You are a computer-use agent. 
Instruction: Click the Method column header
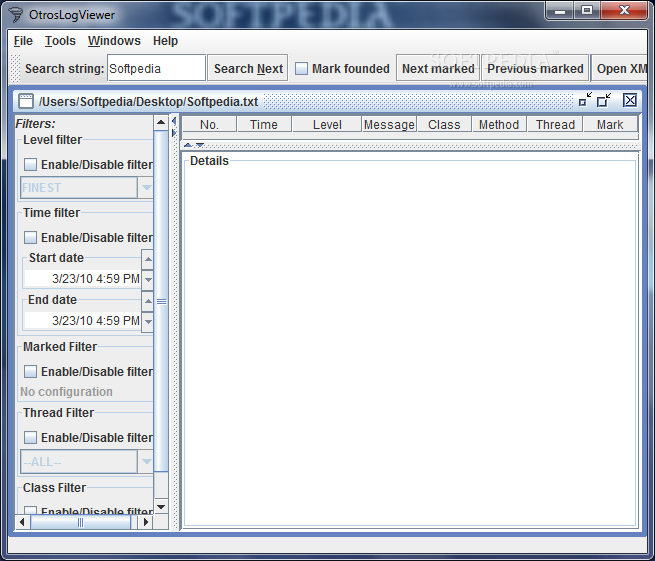tap(499, 124)
